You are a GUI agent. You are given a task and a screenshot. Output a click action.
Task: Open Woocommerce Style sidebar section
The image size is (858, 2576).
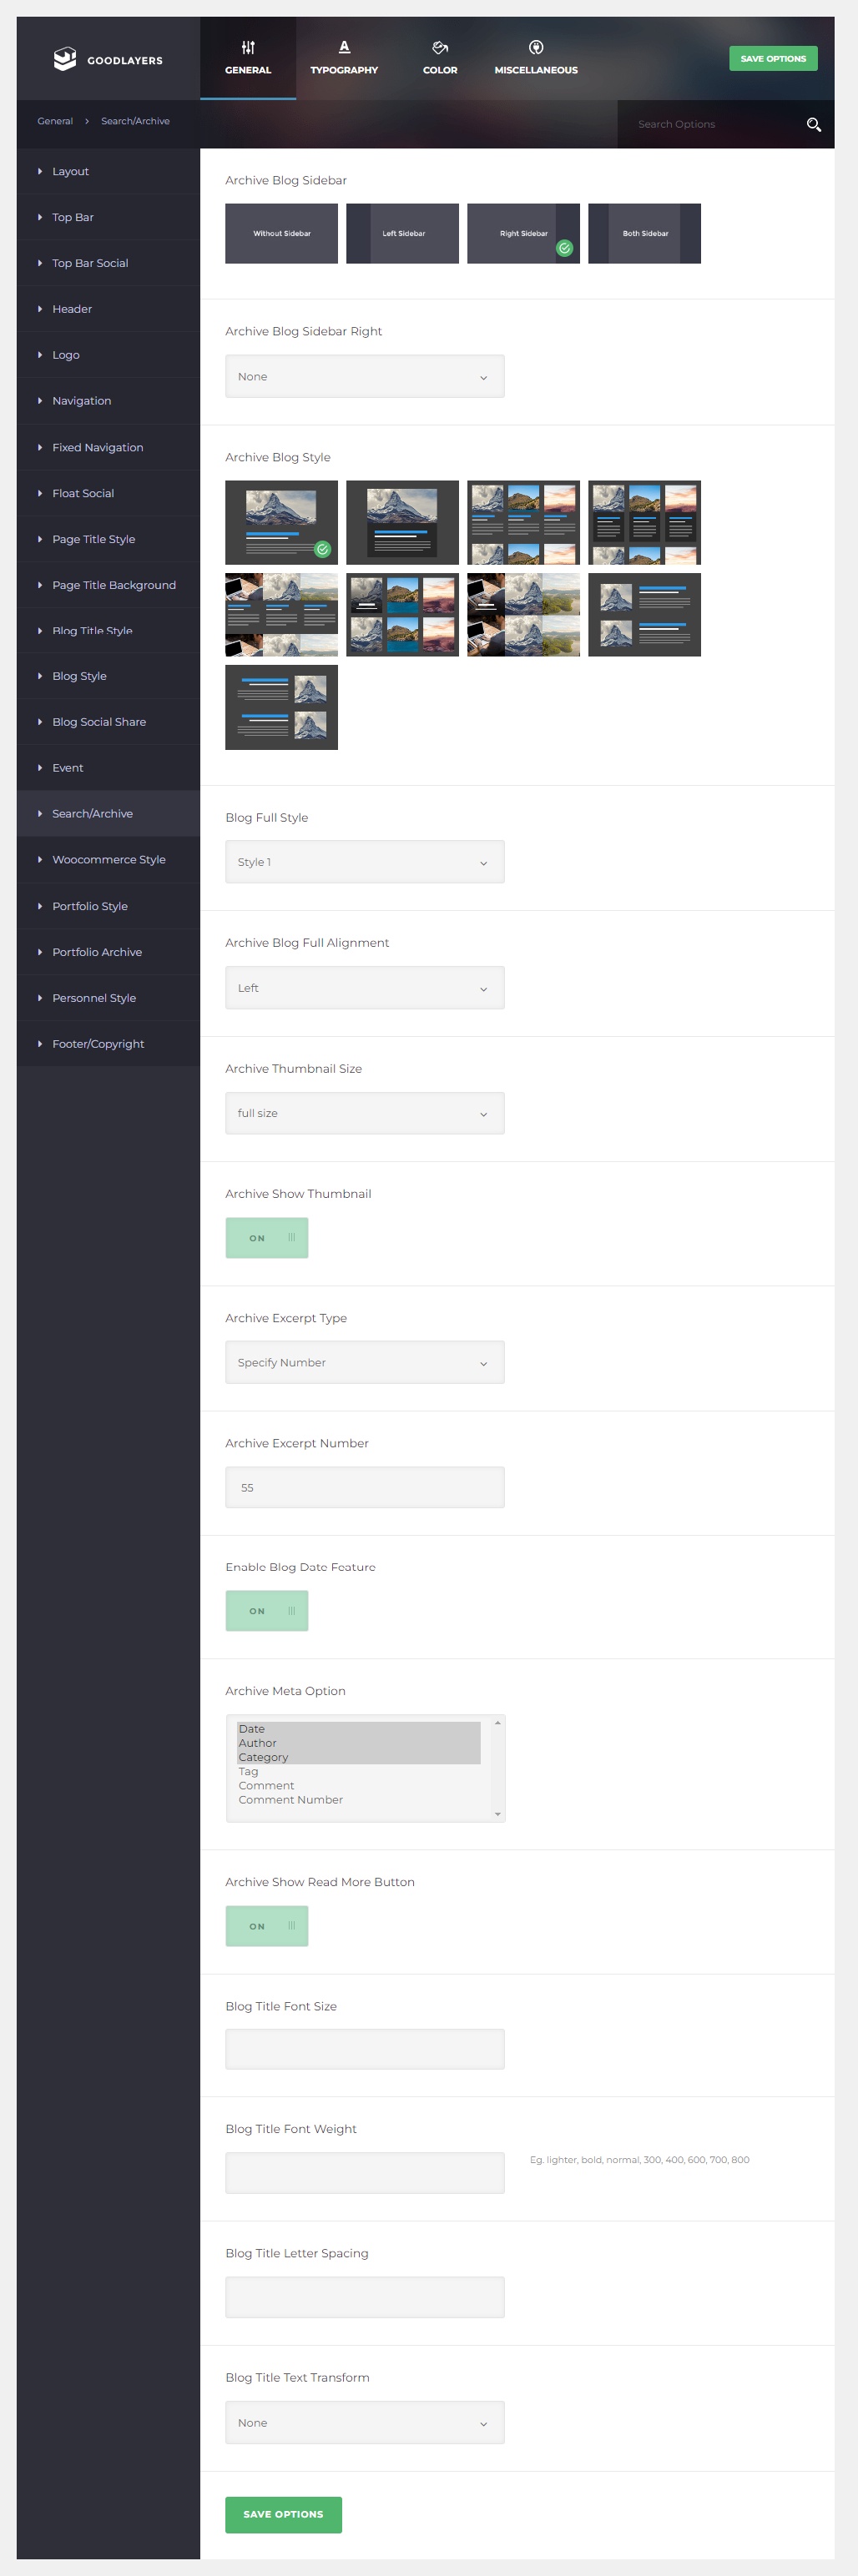pyautogui.click(x=109, y=860)
